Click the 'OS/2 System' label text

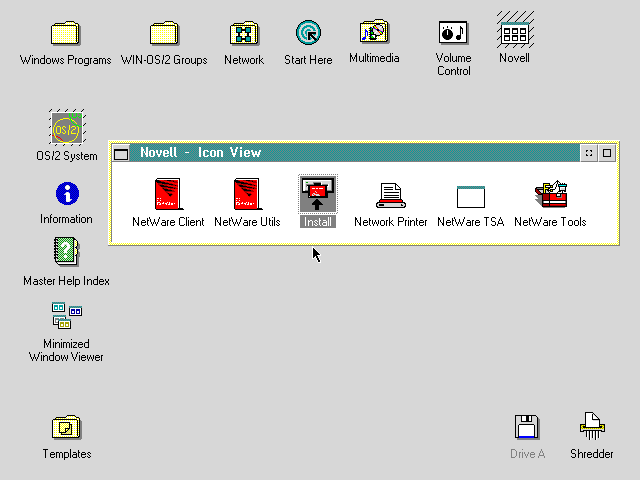pos(67,156)
